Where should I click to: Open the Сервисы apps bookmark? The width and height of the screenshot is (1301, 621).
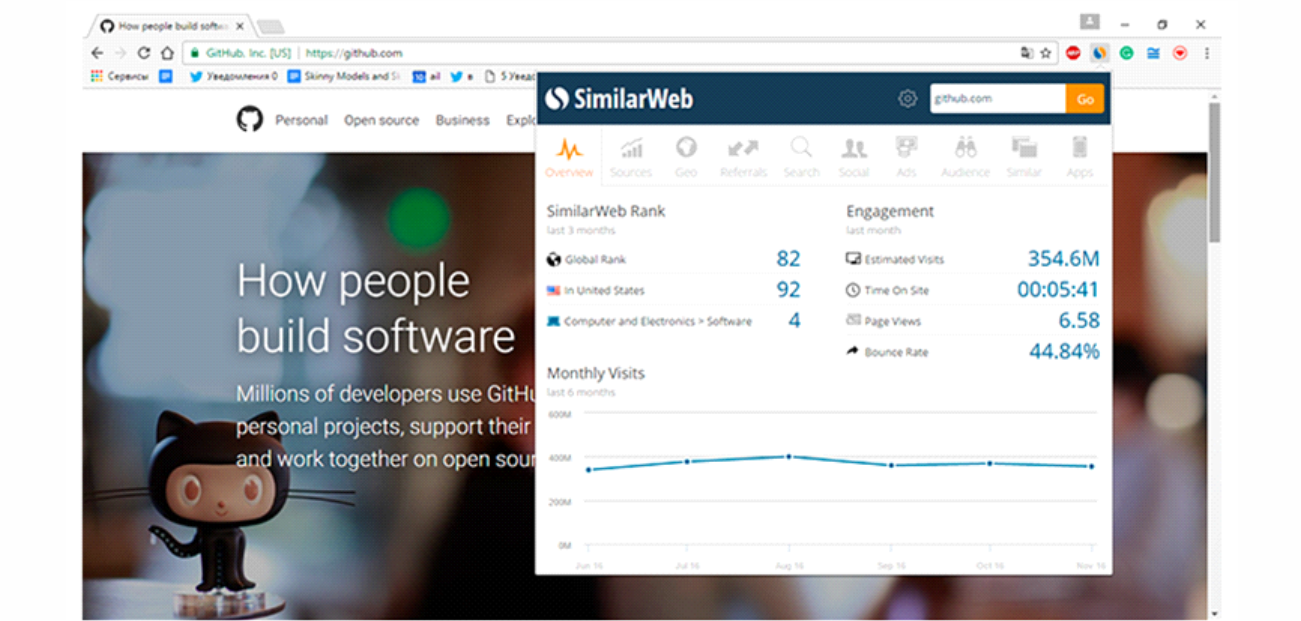[x=121, y=76]
